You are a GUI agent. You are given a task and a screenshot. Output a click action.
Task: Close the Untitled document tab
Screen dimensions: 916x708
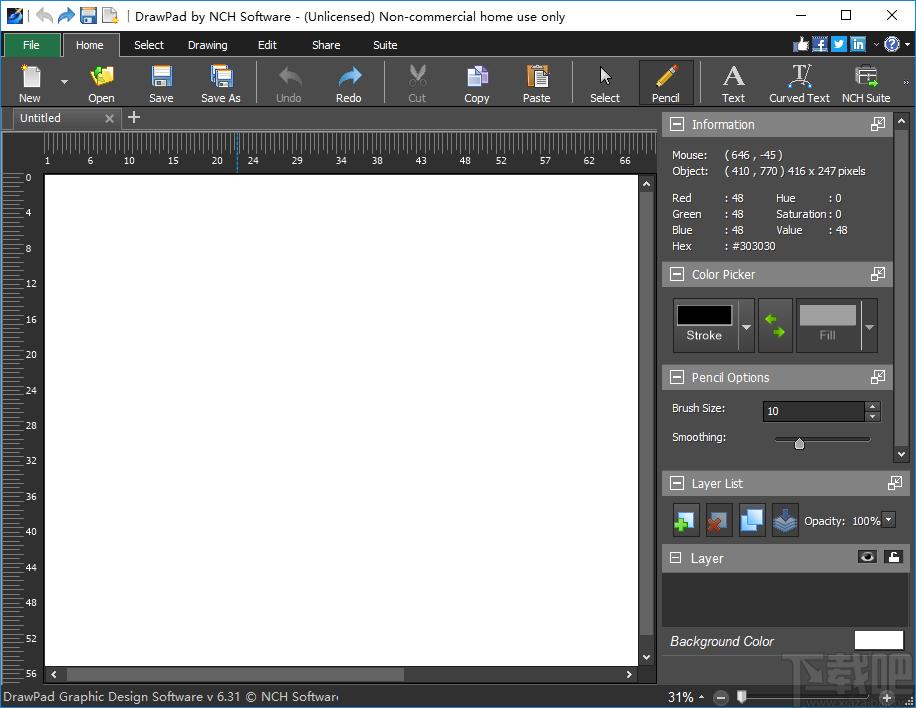coord(109,119)
